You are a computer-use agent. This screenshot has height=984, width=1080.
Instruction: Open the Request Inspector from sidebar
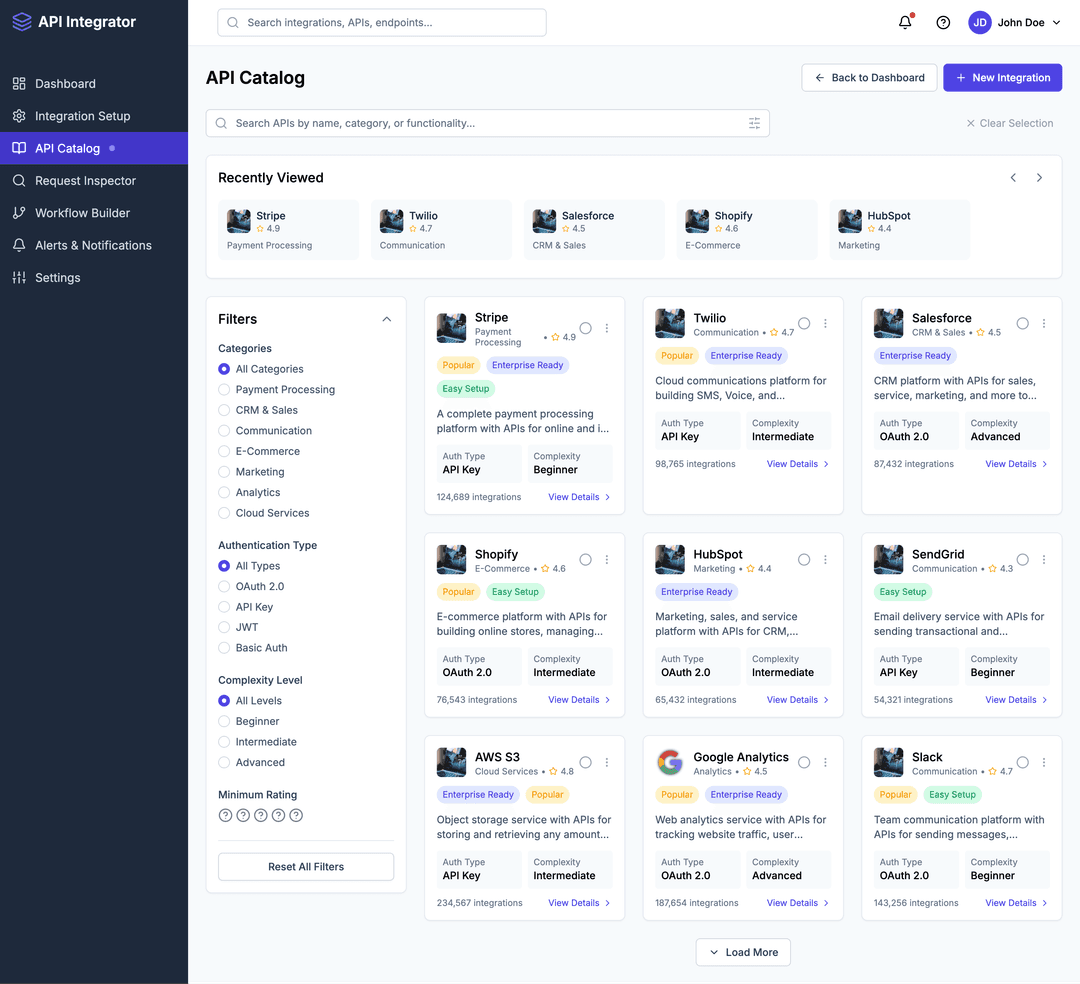pyautogui.click(x=19, y=180)
